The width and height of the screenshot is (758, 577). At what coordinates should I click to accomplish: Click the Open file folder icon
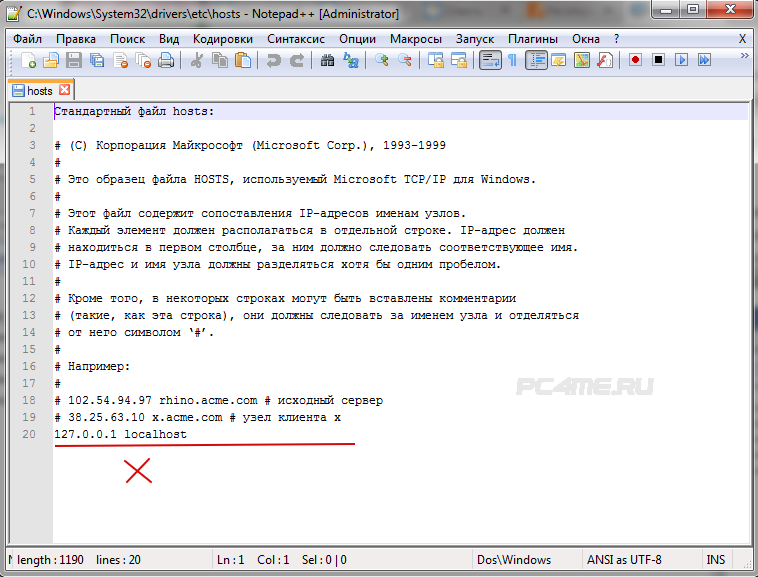51,60
